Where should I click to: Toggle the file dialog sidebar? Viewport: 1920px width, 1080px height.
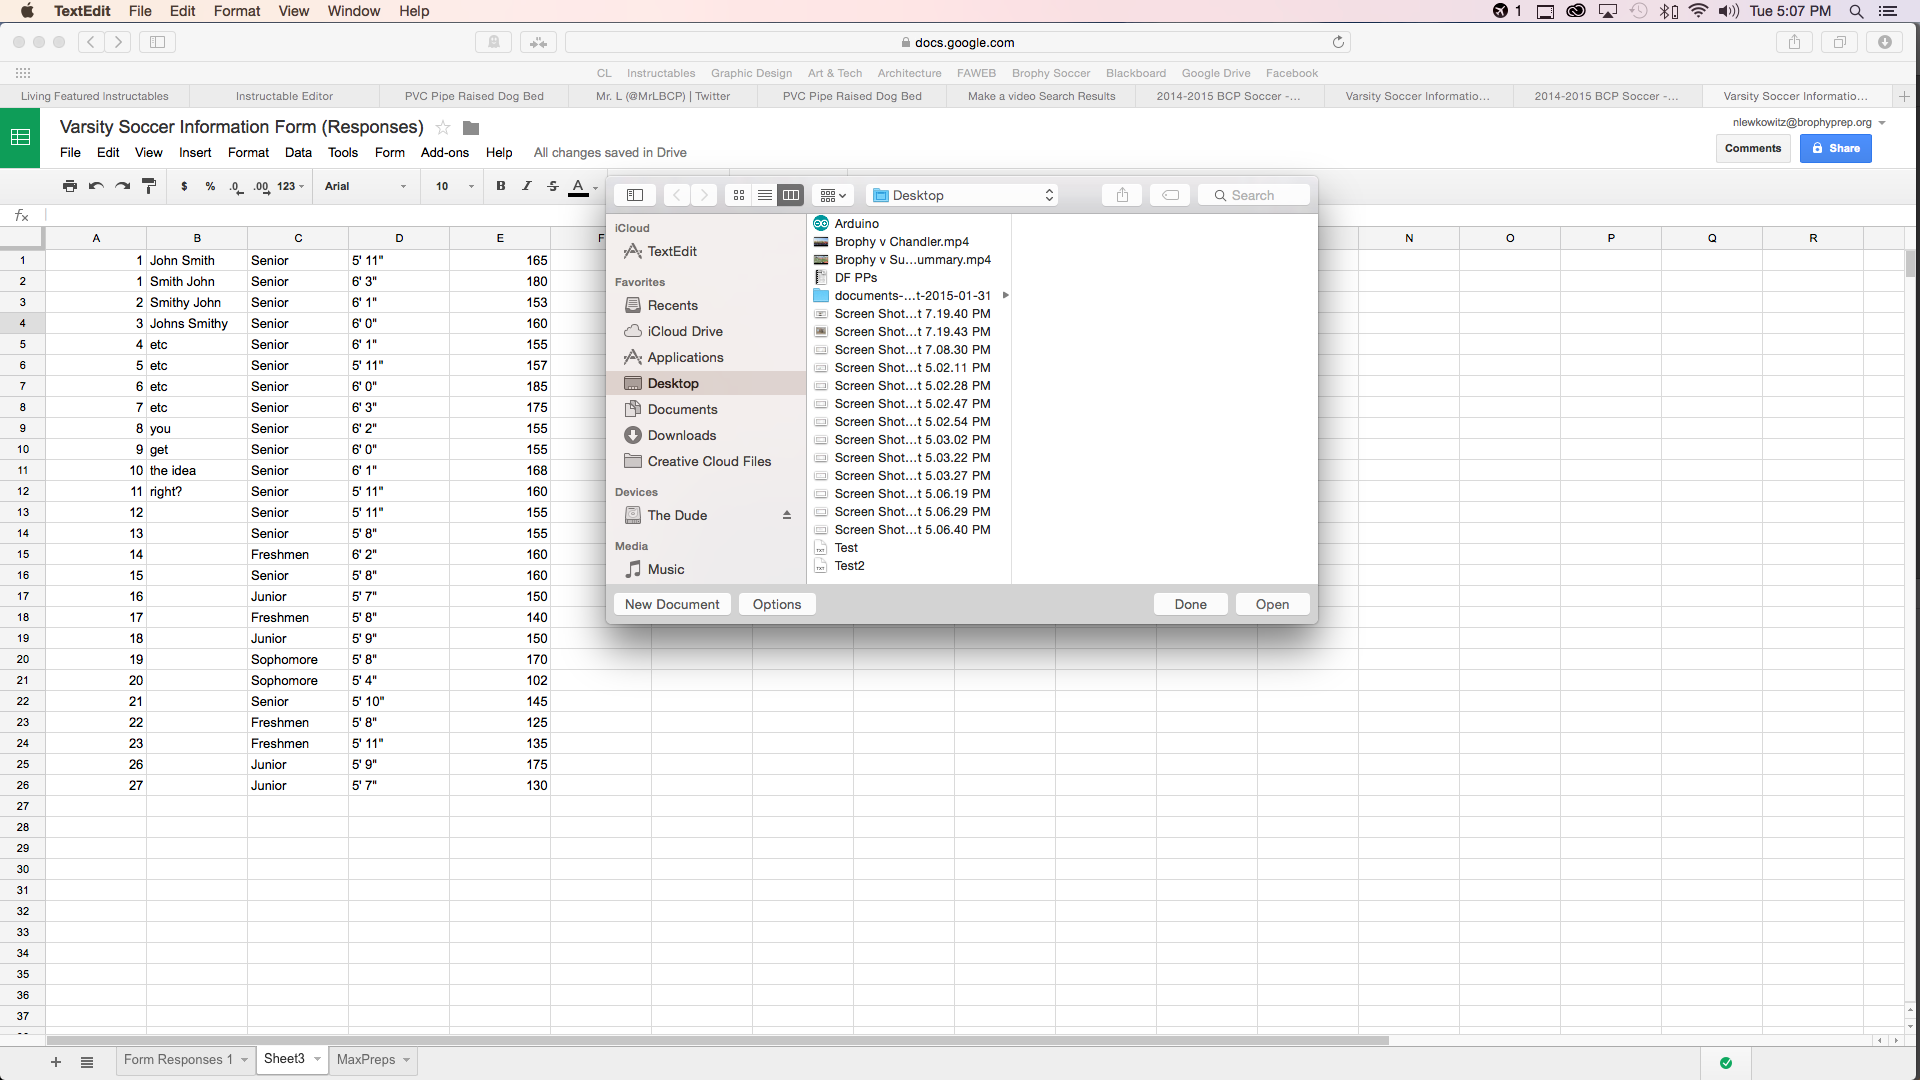pyautogui.click(x=635, y=195)
